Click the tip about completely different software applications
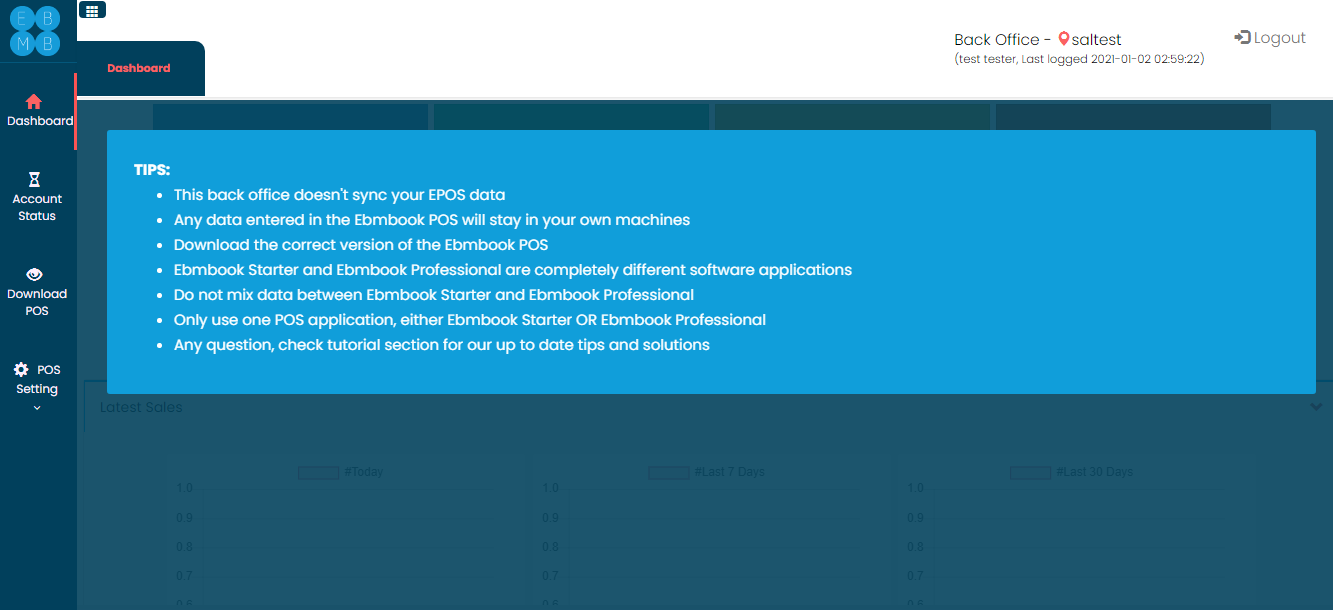This screenshot has height=610, width=1333. [513, 270]
